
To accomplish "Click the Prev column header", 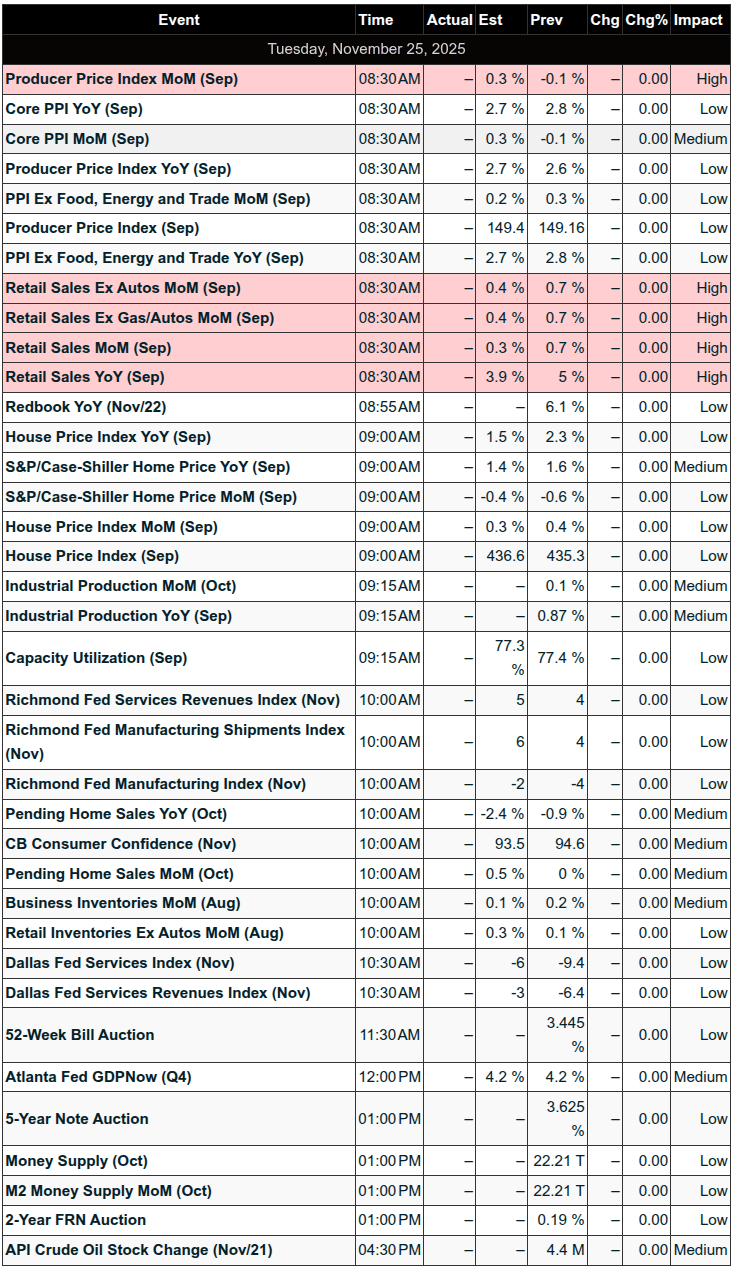I will click(x=546, y=20).
